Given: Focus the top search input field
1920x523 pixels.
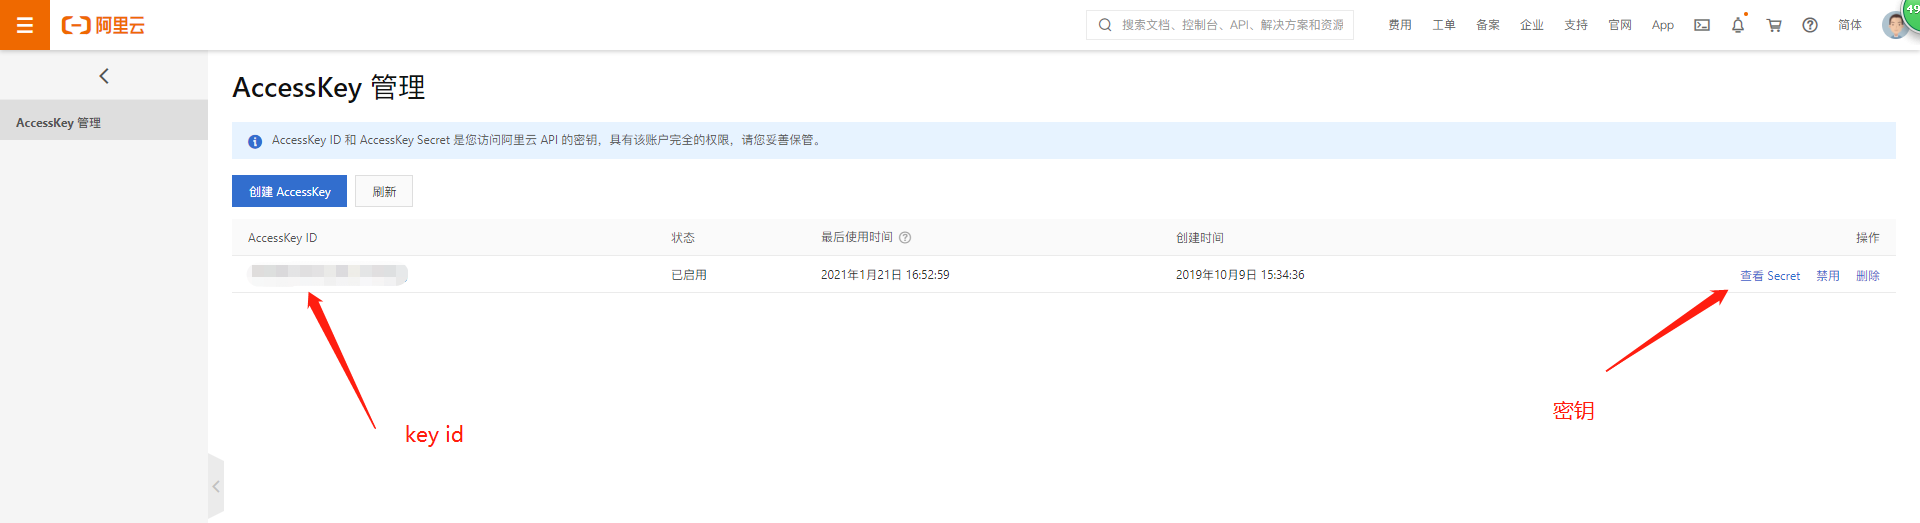Looking at the screenshot, I should click(1230, 25).
